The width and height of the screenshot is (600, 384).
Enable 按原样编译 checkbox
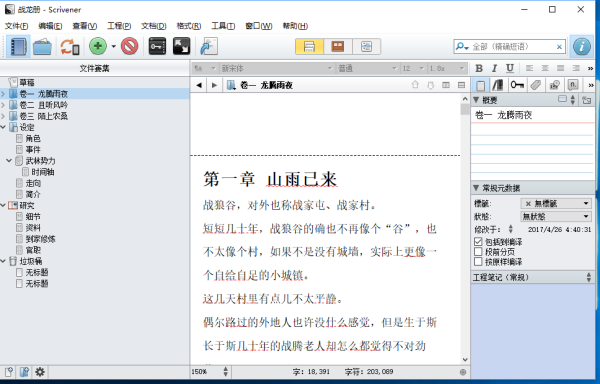(478, 262)
